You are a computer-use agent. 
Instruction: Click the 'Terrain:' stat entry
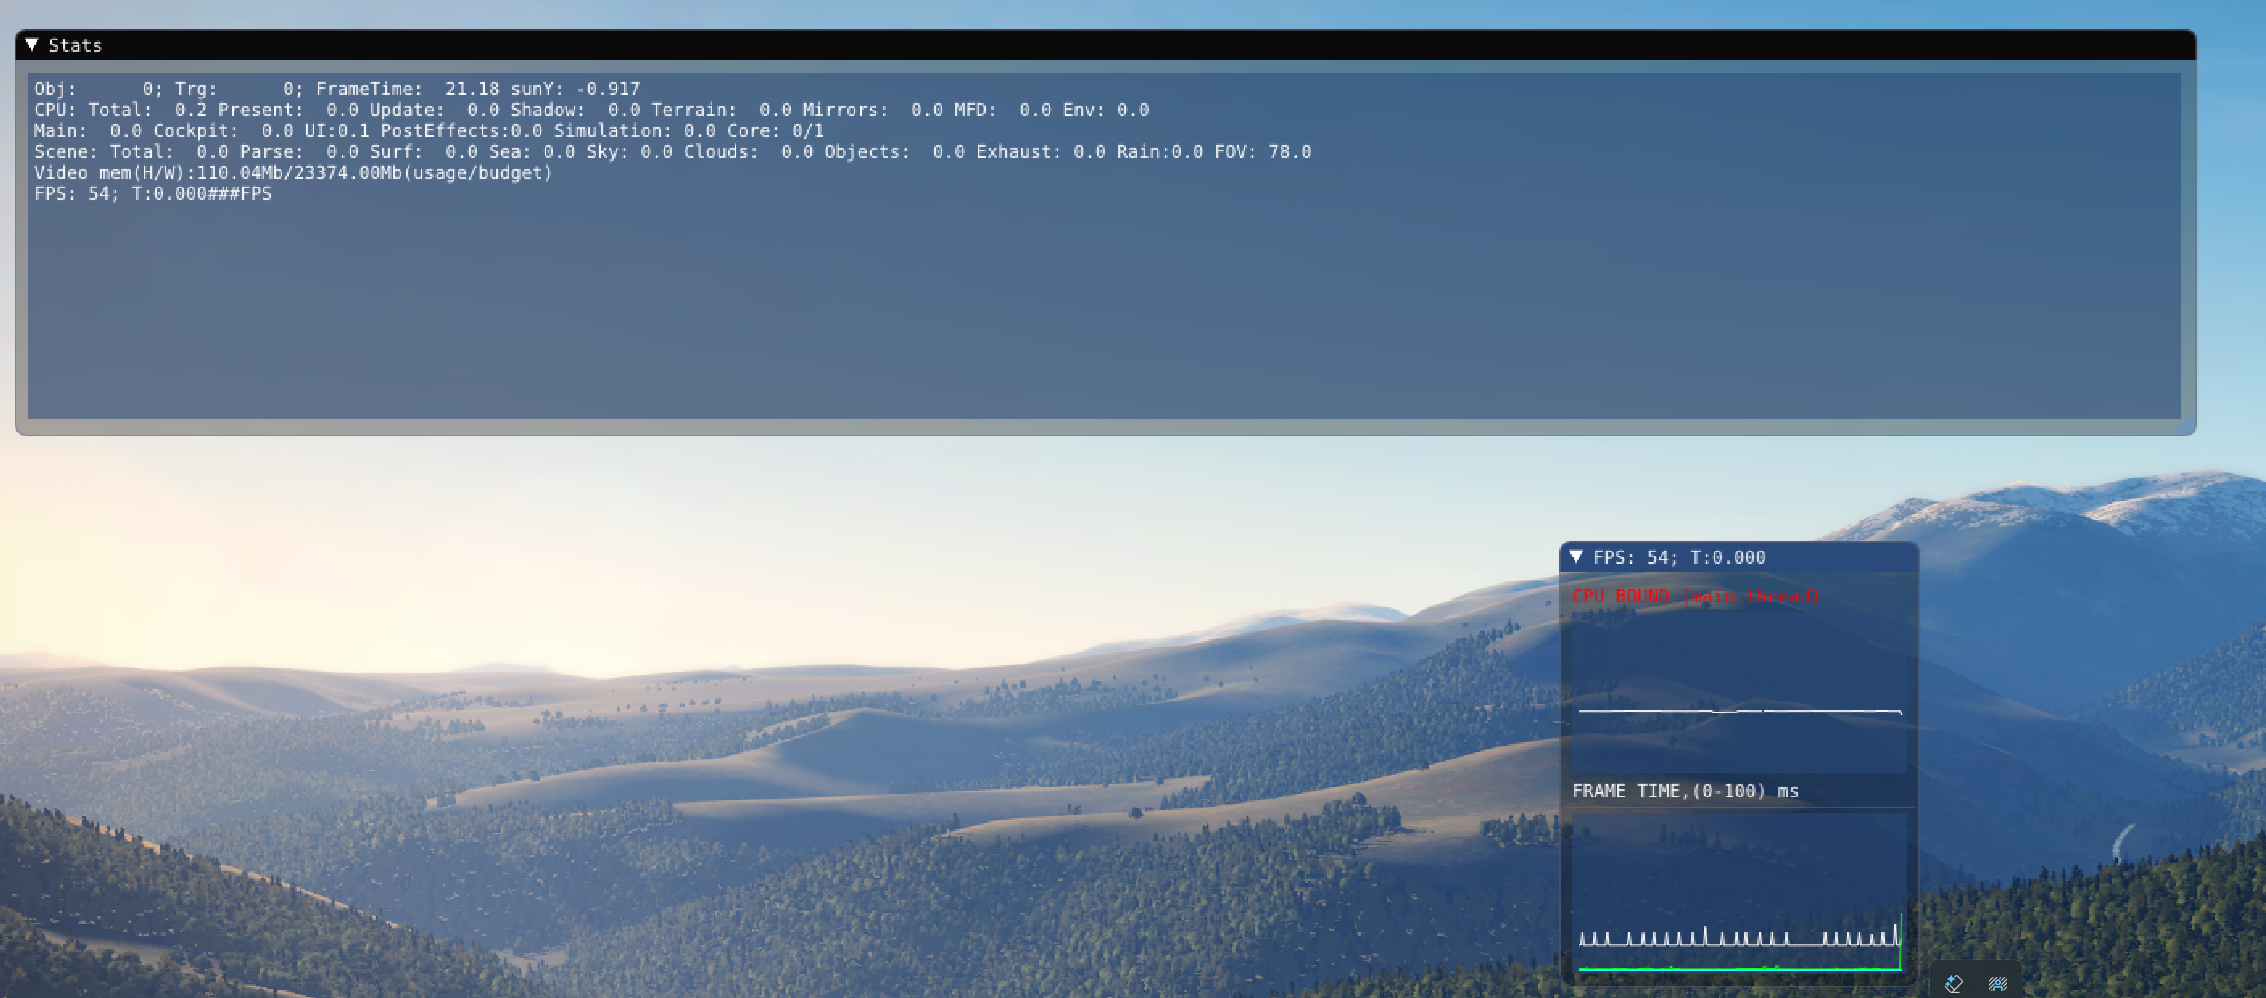(x=724, y=110)
